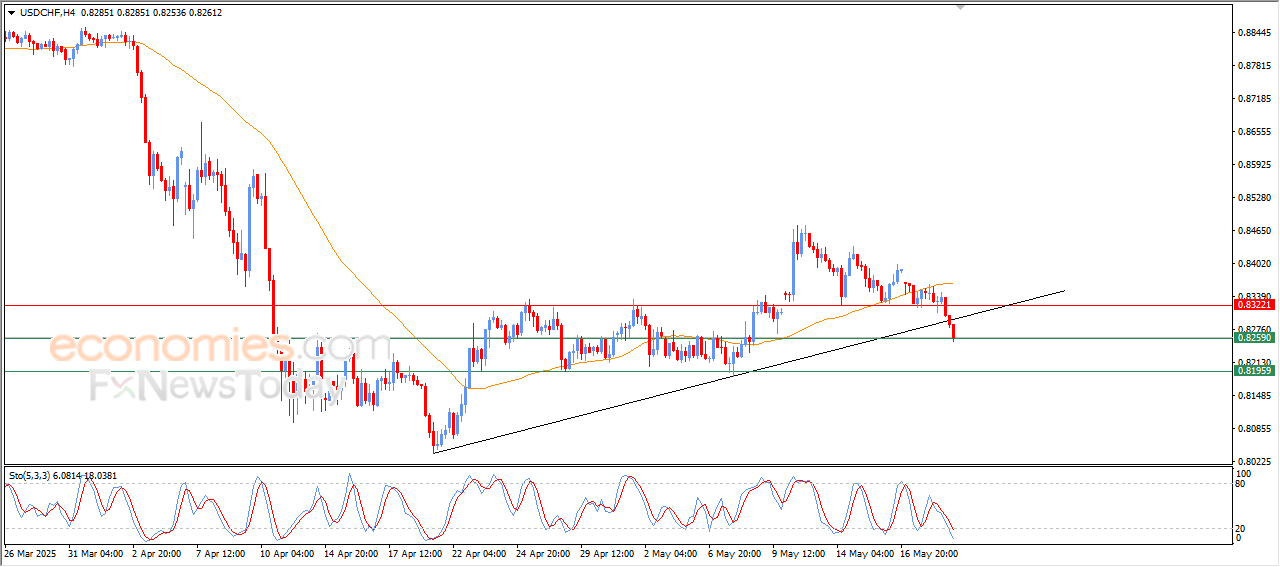
Task: Click the 26 Mar 2025 date label
Action: [x=31, y=552]
